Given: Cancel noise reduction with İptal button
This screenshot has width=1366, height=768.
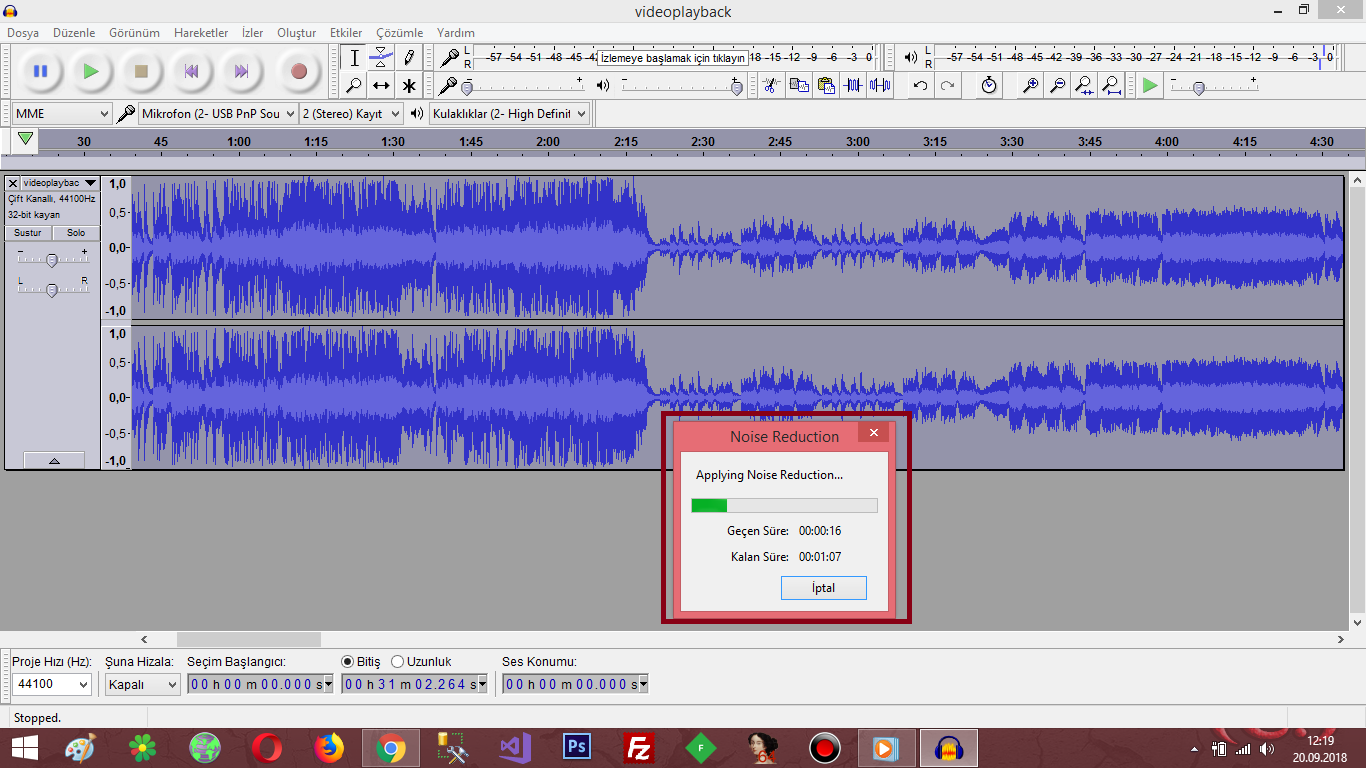Looking at the screenshot, I should (x=824, y=588).
